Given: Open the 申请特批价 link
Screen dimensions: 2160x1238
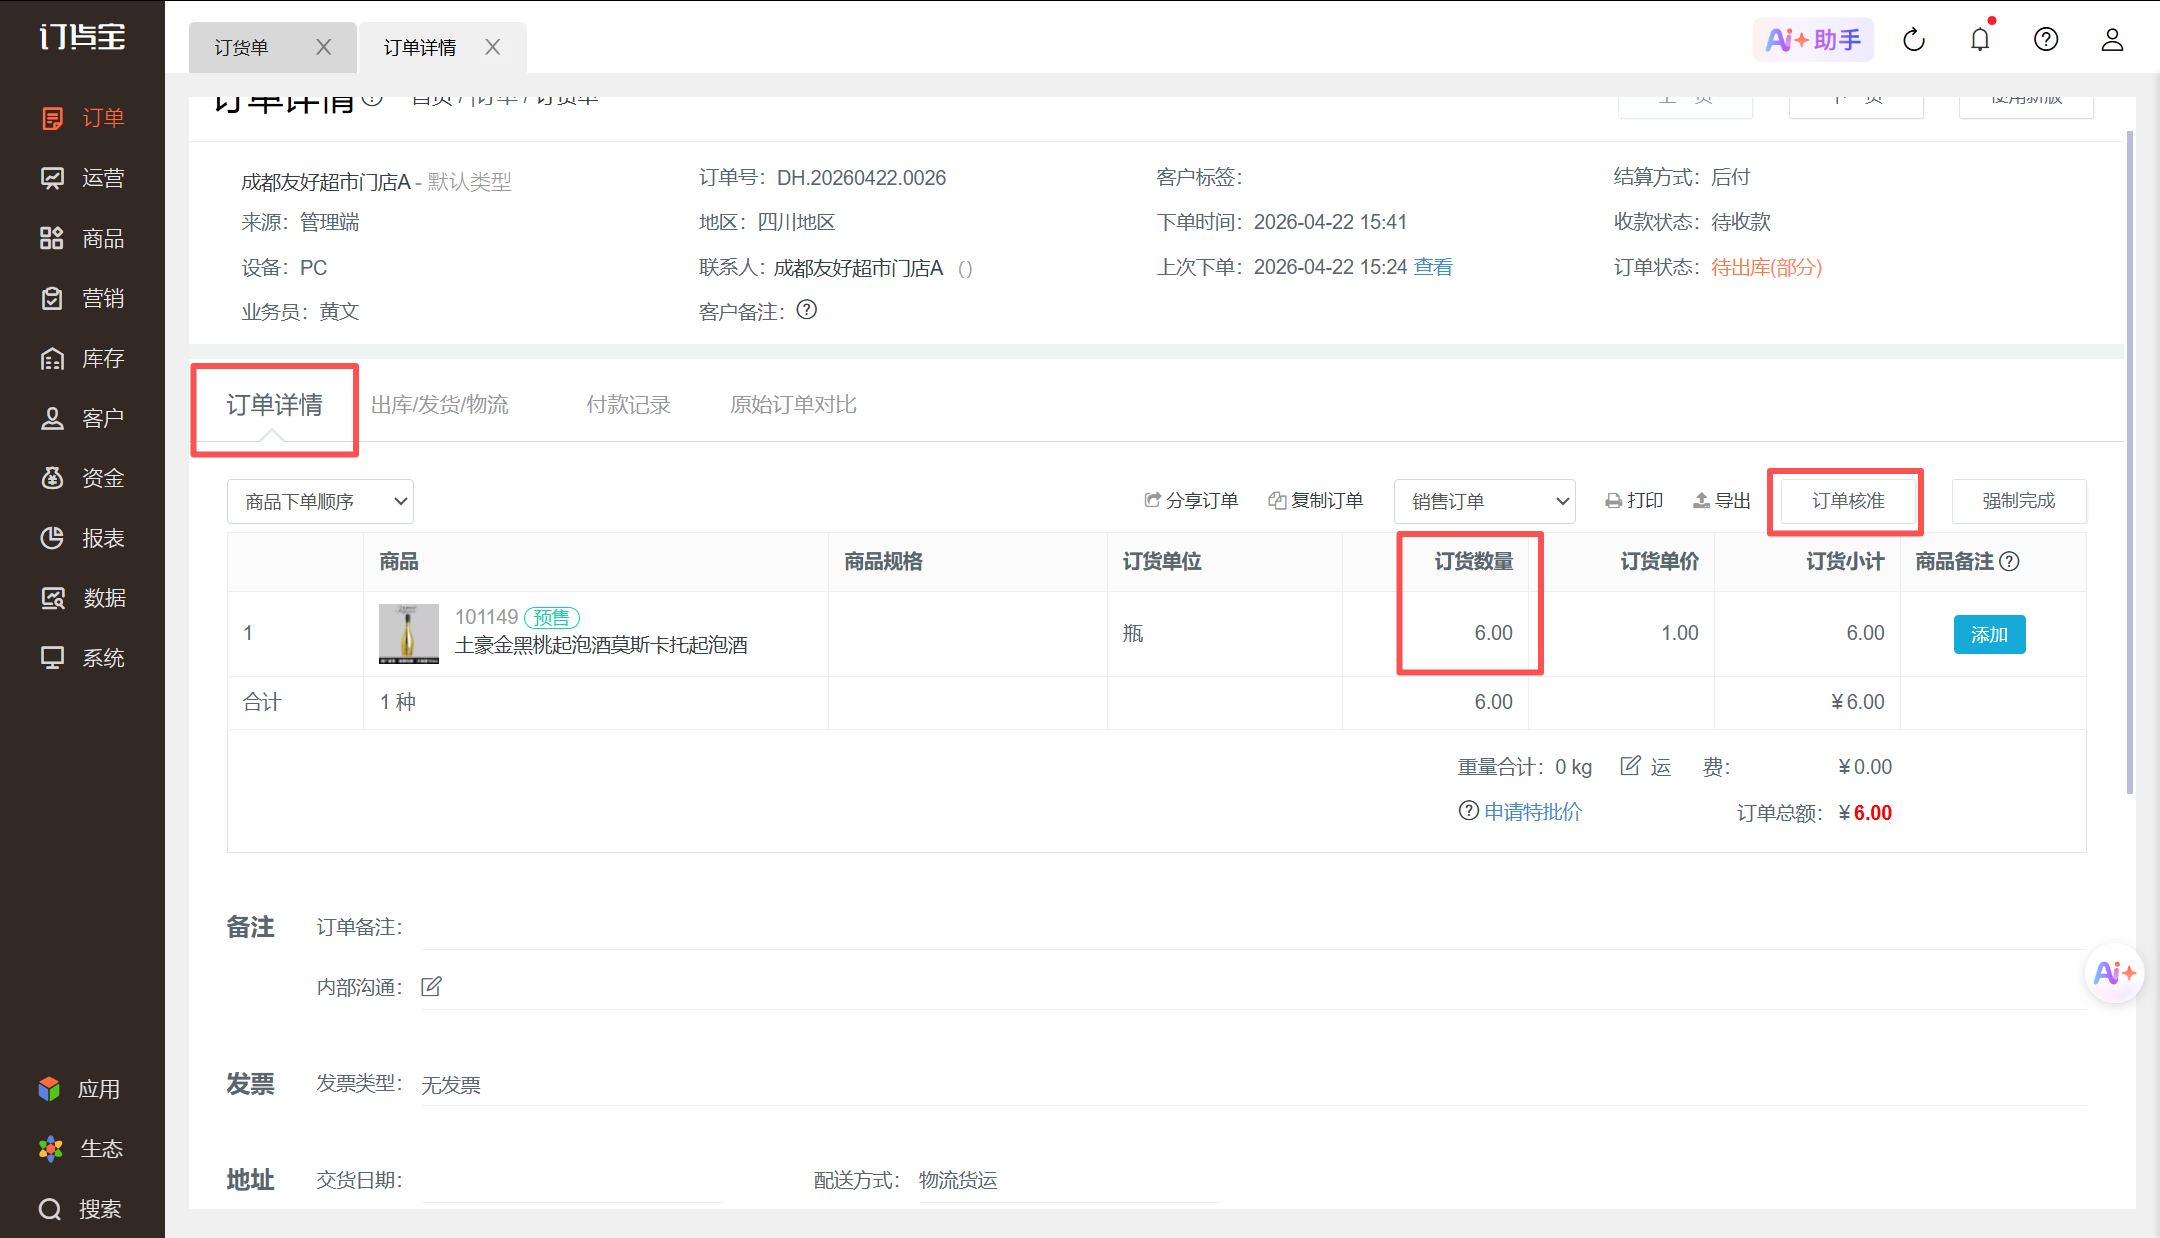Looking at the screenshot, I should [1532, 812].
